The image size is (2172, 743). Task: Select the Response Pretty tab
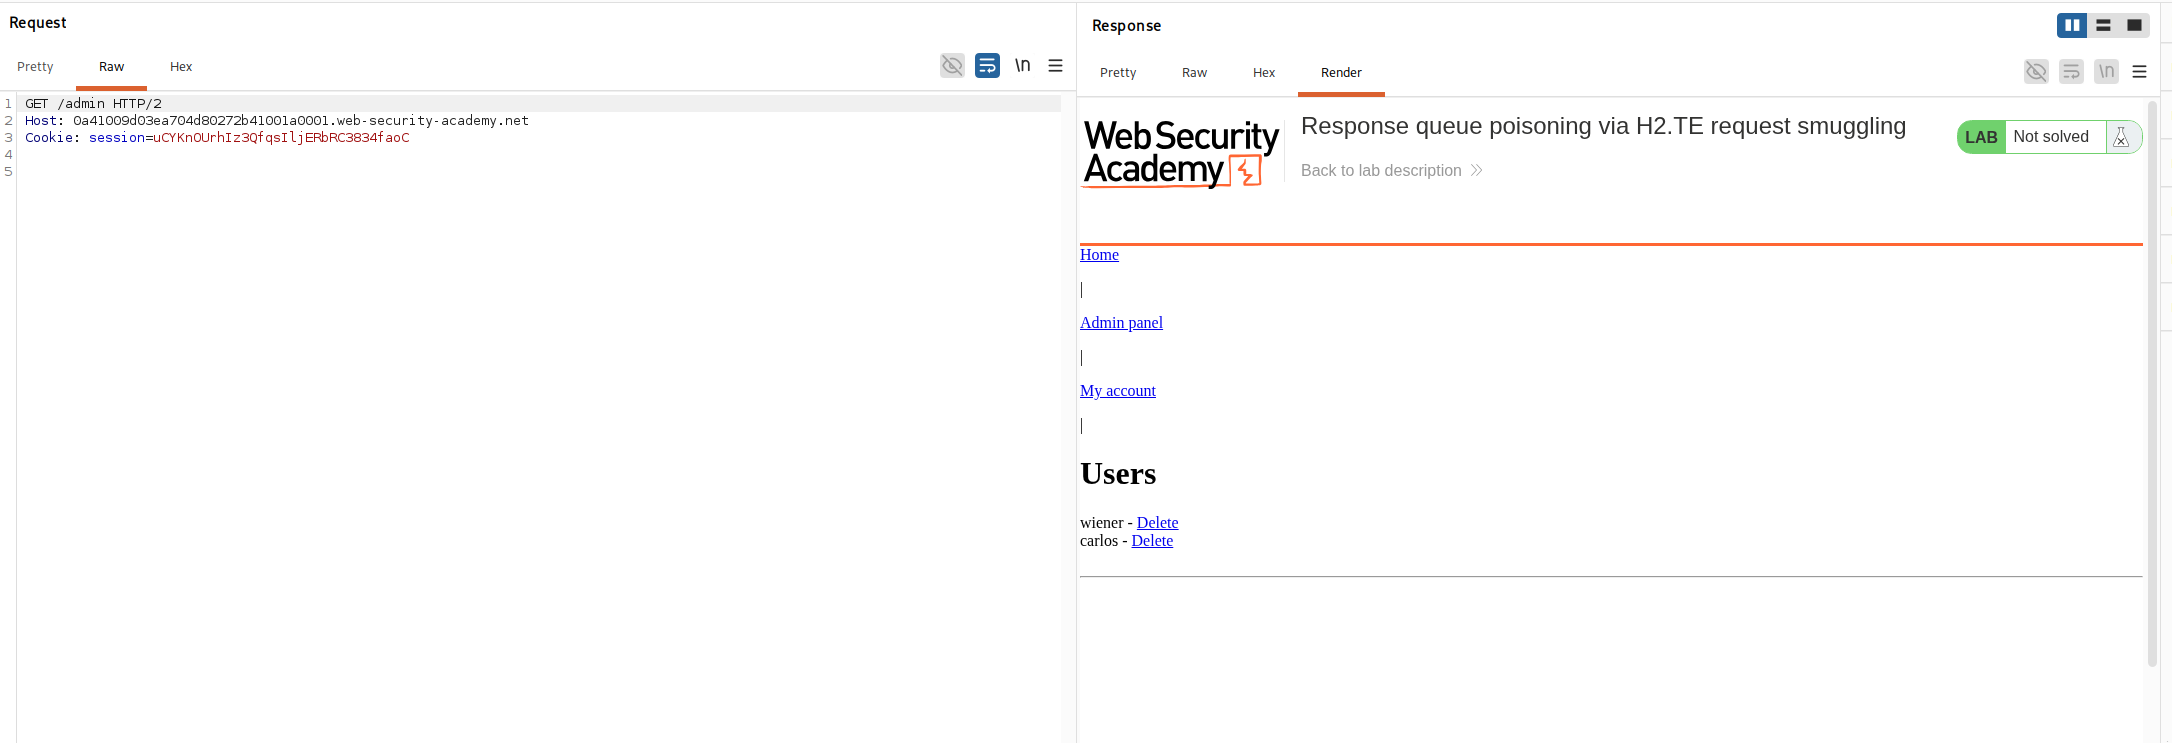click(x=1118, y=73)
